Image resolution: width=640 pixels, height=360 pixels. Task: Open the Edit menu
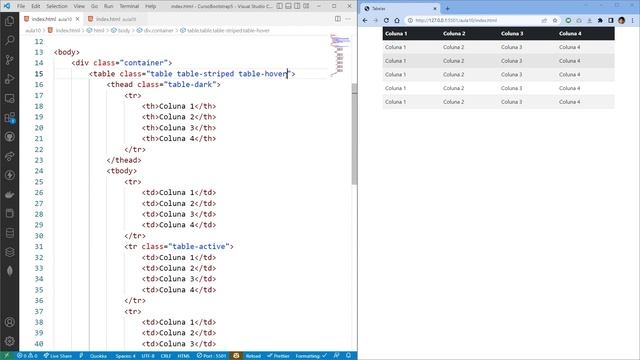36,6
